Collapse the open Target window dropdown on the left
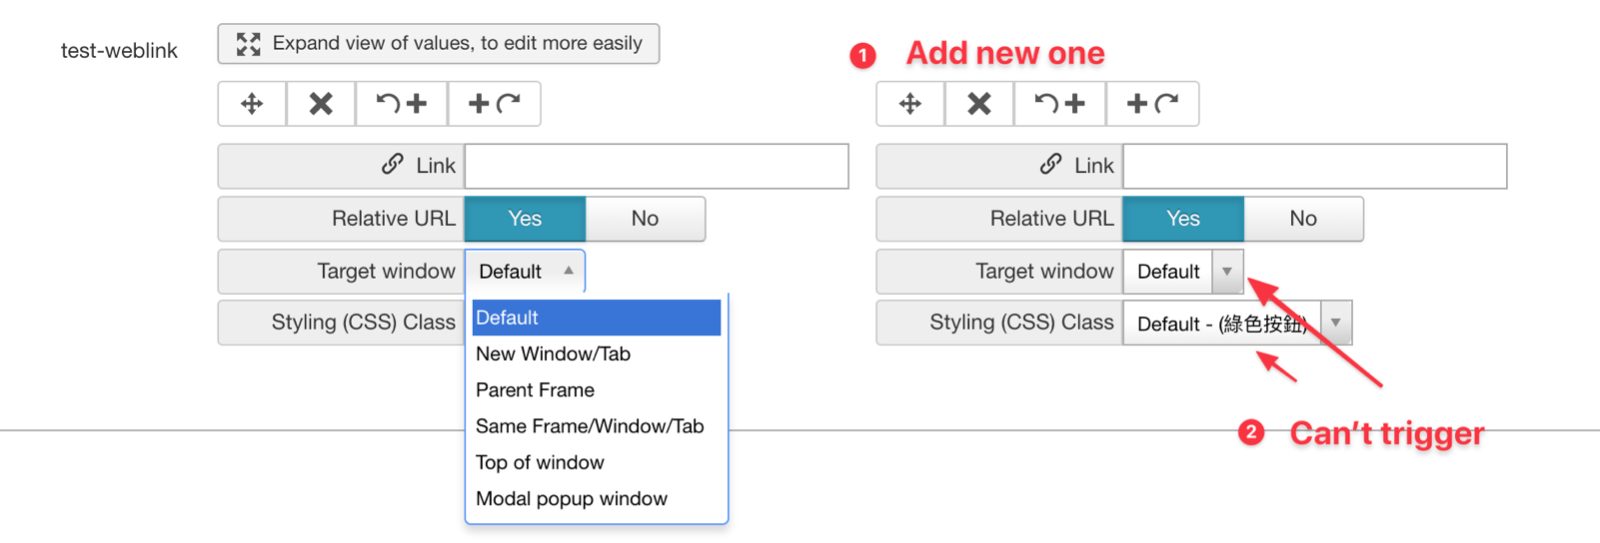 [525, 271]
